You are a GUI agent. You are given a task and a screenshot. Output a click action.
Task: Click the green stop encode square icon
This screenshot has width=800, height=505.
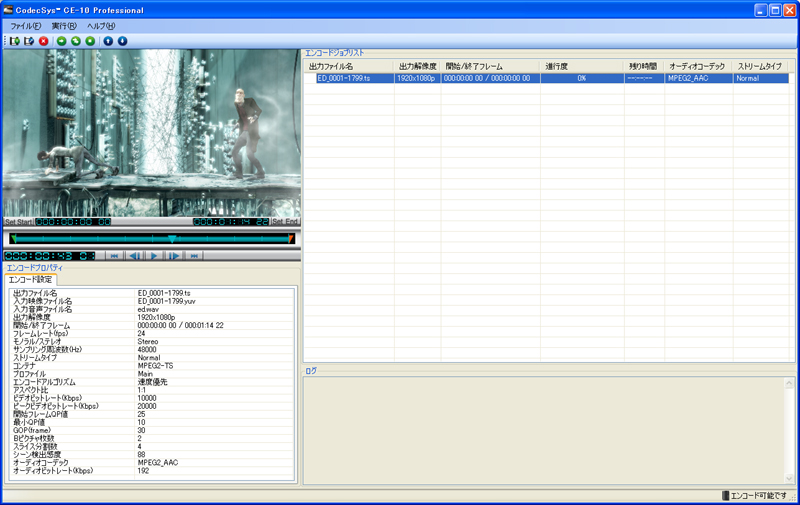90,41
